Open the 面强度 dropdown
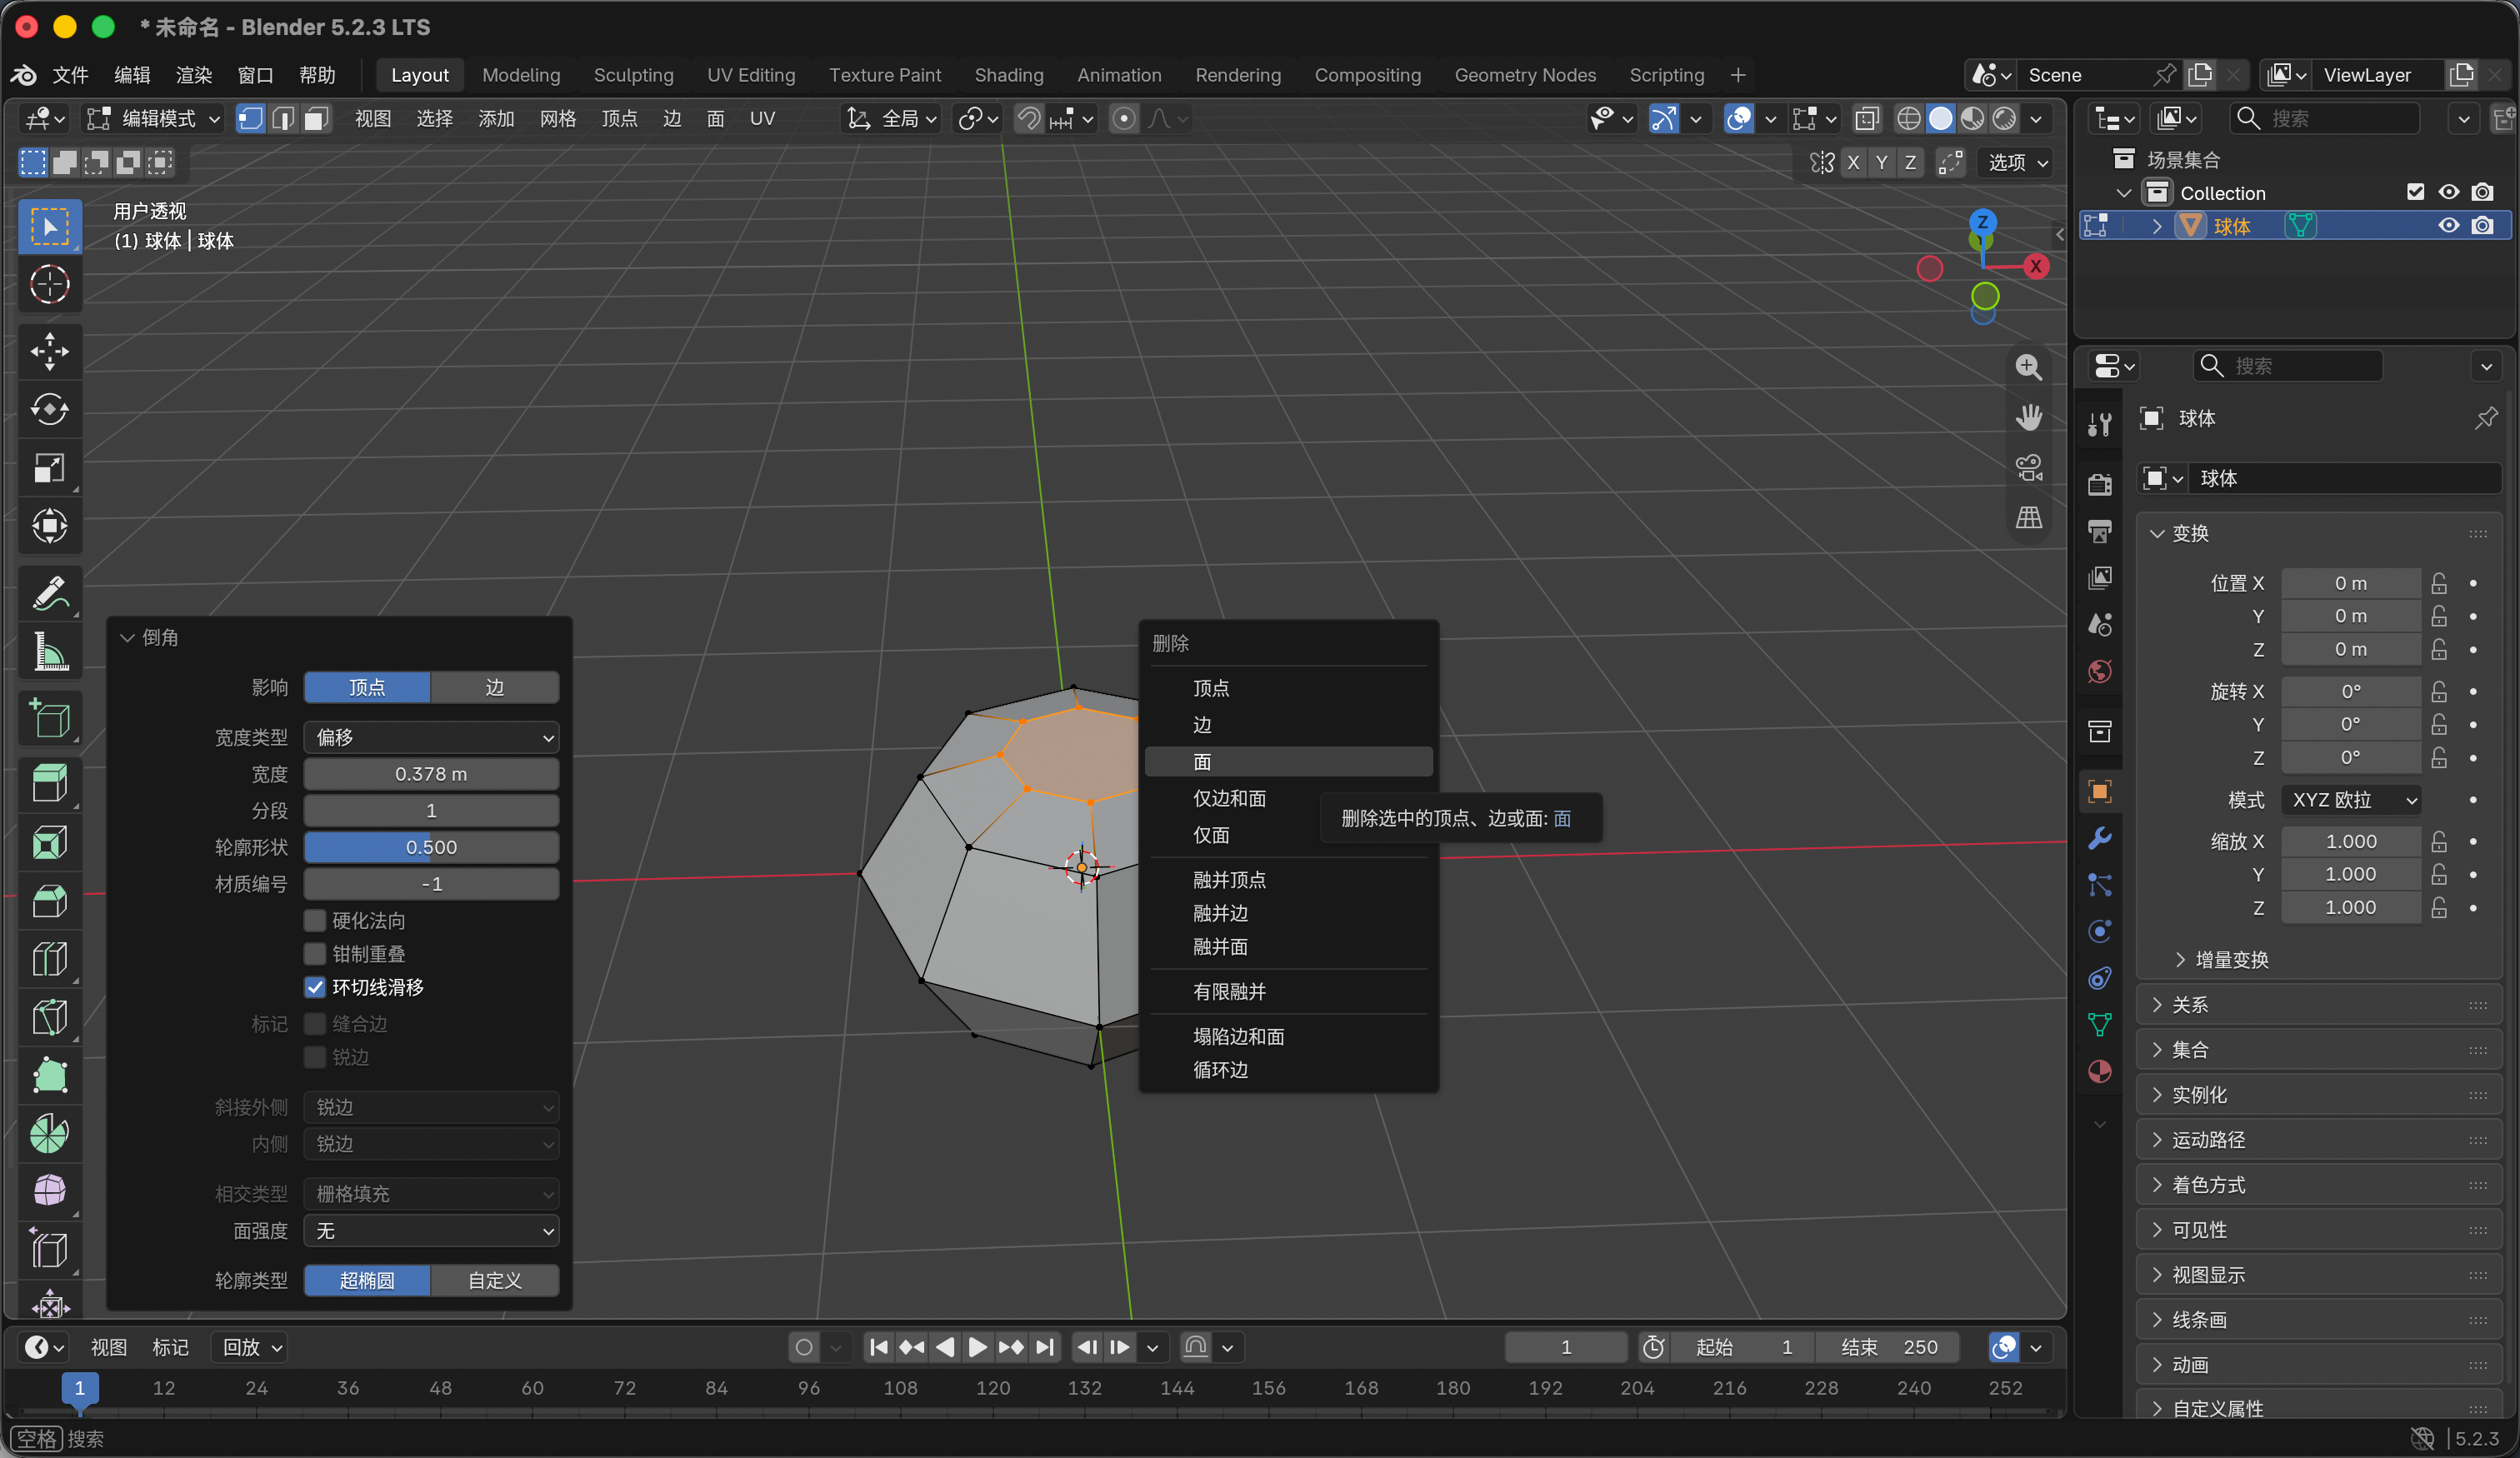Screen dimensions: 2520x1458 (431, 1231)
